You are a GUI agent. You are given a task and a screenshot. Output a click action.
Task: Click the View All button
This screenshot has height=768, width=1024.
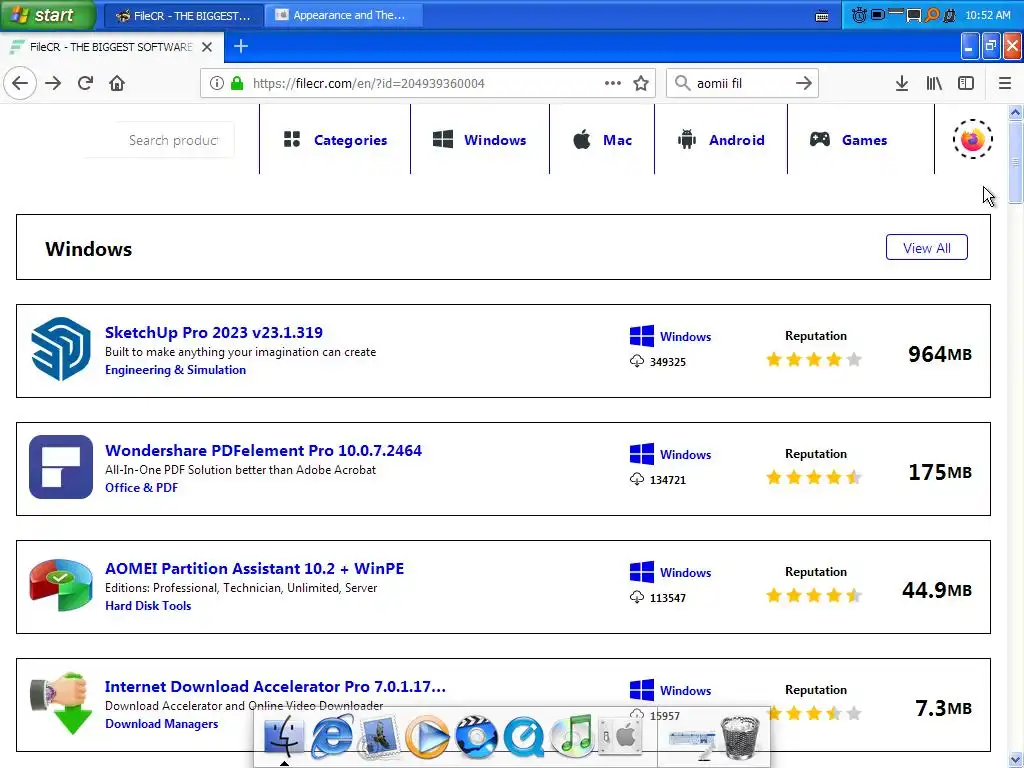point(927,248)
